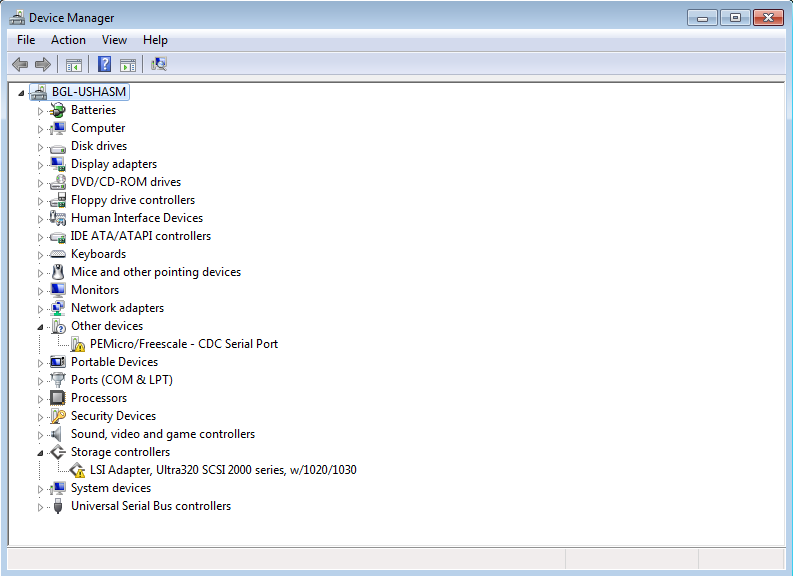Click the Scan for hardware changes icon

pyautogui.click(x=159, y=65)
